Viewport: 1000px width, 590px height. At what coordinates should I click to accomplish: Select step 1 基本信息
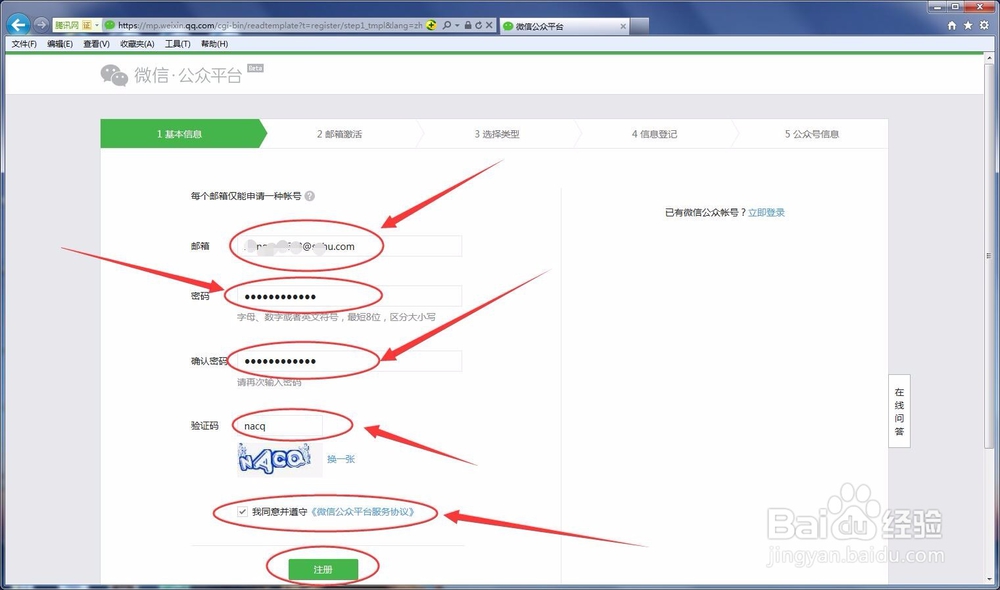pos(183,134)
